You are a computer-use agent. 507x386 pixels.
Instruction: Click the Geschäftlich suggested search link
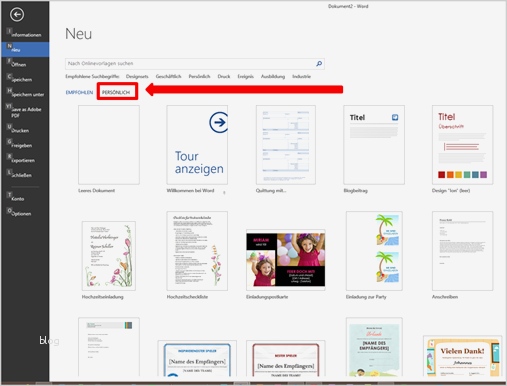168,76
